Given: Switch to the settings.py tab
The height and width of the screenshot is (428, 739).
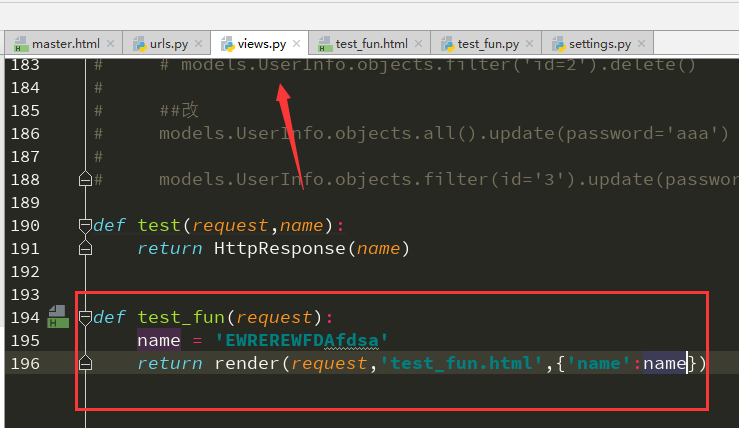Looking at the screenshot, I should [x=598, y=44].
